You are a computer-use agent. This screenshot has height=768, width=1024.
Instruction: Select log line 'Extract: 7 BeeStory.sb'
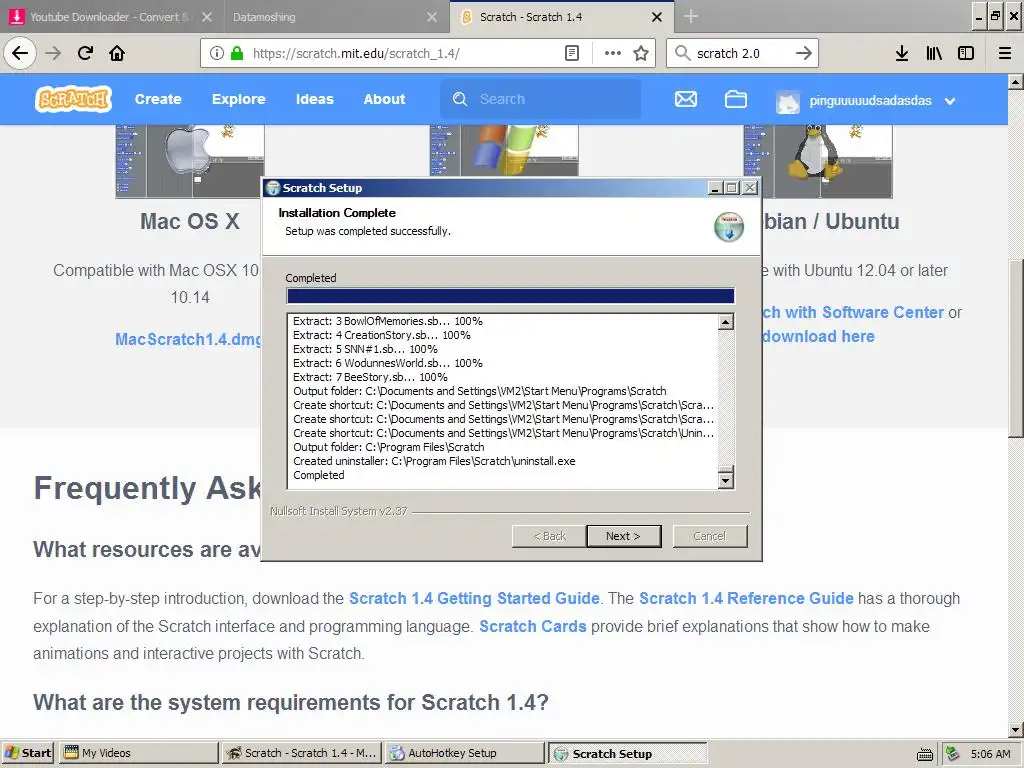tap(370, 377)
